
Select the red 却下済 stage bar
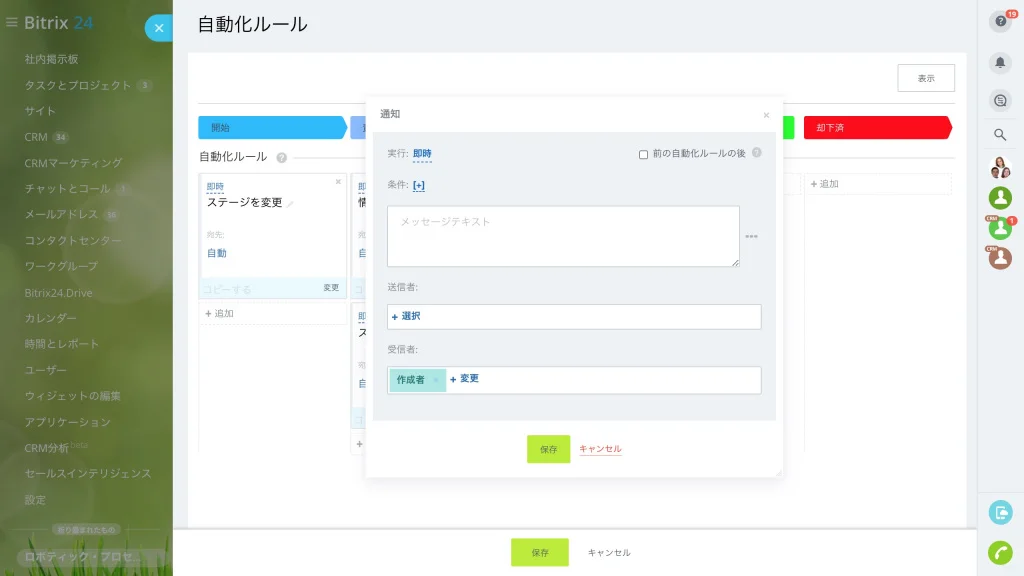pyautogui.click(x=877, y=127)
